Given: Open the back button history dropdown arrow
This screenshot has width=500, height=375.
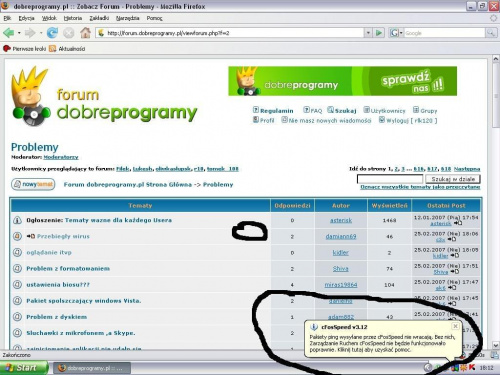Looking at the screenshot, I should [19, 33].
